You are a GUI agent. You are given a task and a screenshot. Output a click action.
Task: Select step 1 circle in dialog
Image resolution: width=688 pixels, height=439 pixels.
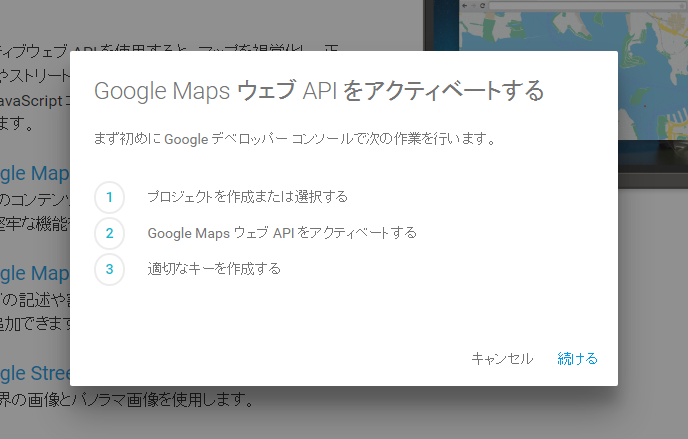[x=109, y=197]
